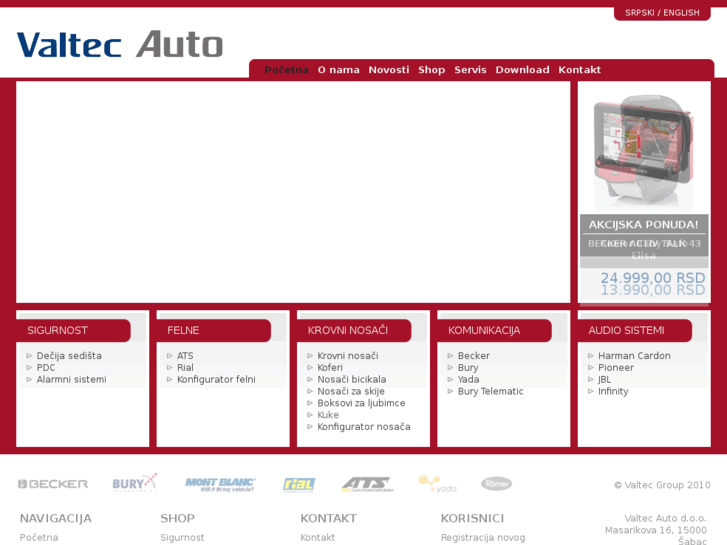Open the KOMUNIKACIJA category header
Screen dimensions: 727x545
495,330
